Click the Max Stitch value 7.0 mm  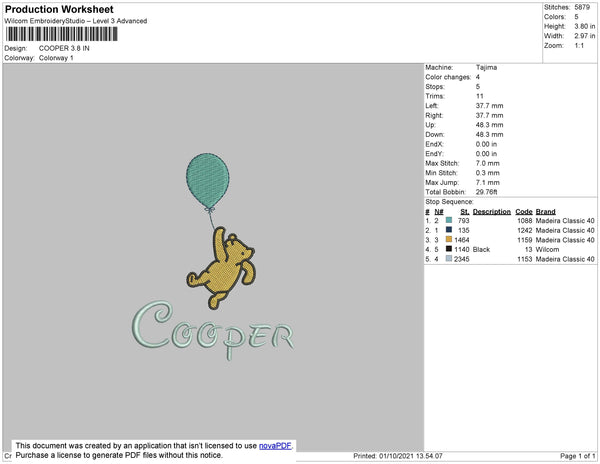[488, 163]
